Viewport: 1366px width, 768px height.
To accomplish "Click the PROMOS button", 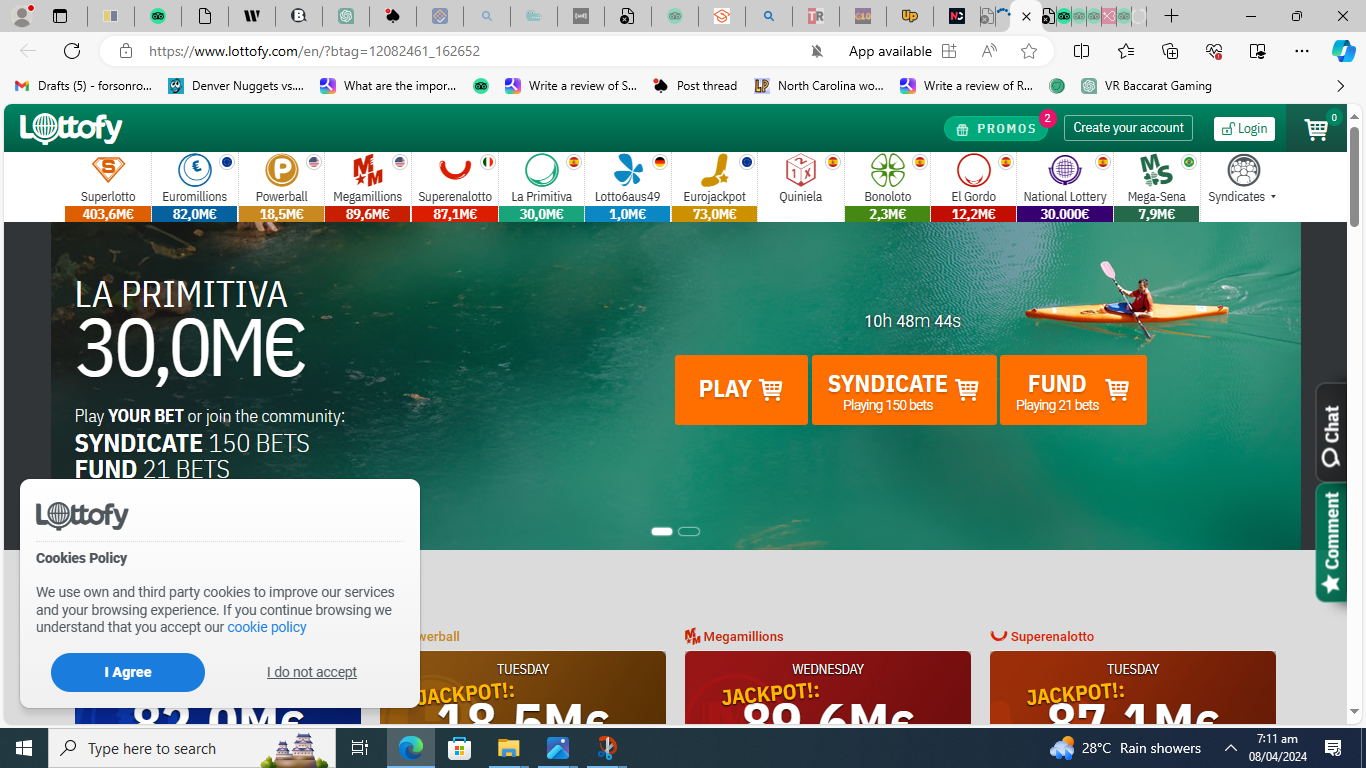I will tap(996, 128).
